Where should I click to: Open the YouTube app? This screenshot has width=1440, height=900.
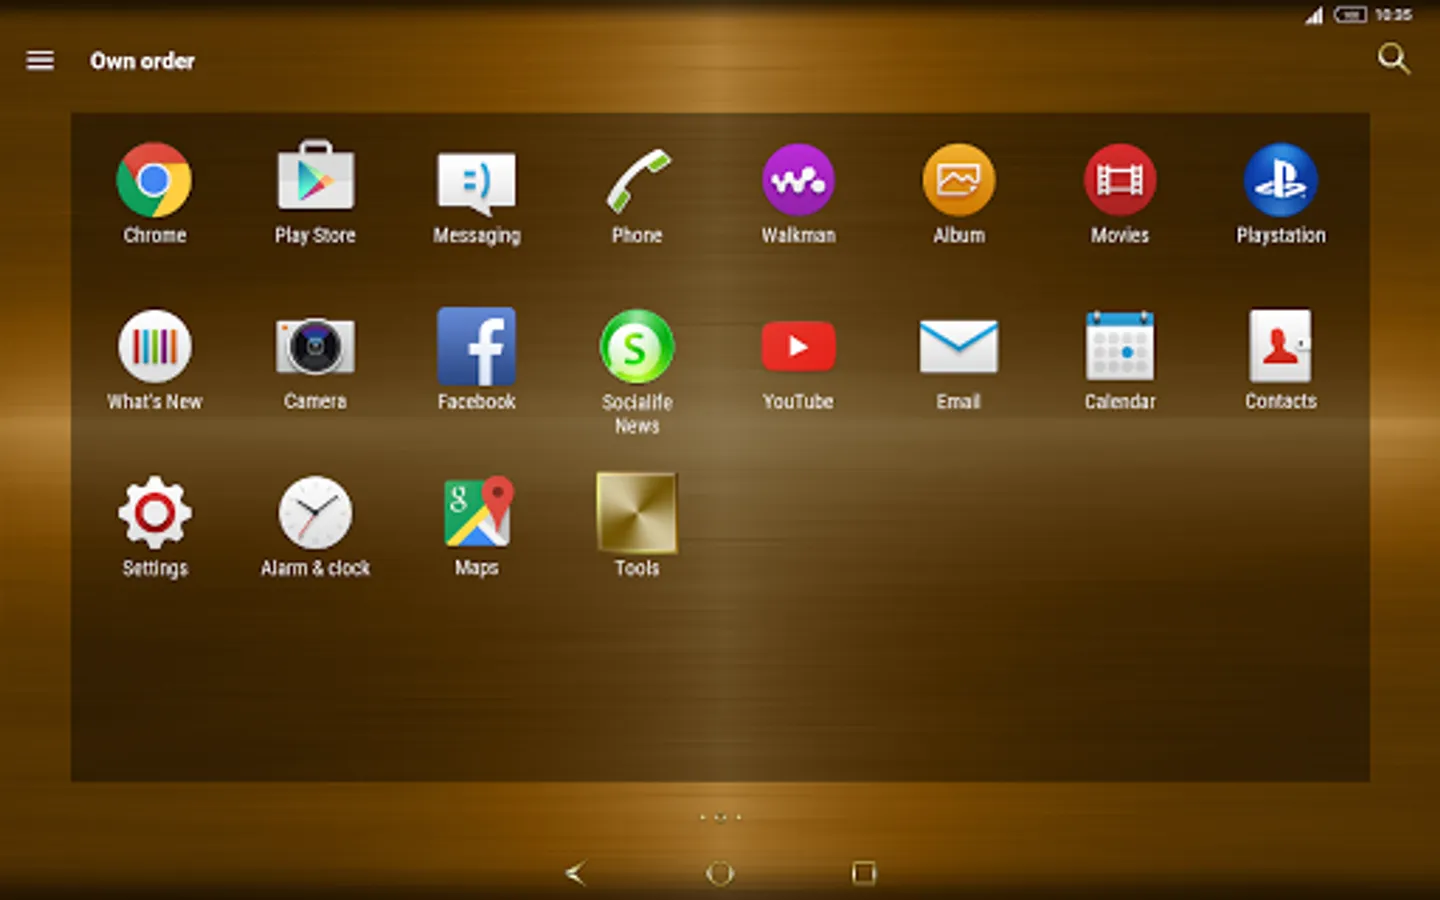pyautogui.click(x=798, y=346)
